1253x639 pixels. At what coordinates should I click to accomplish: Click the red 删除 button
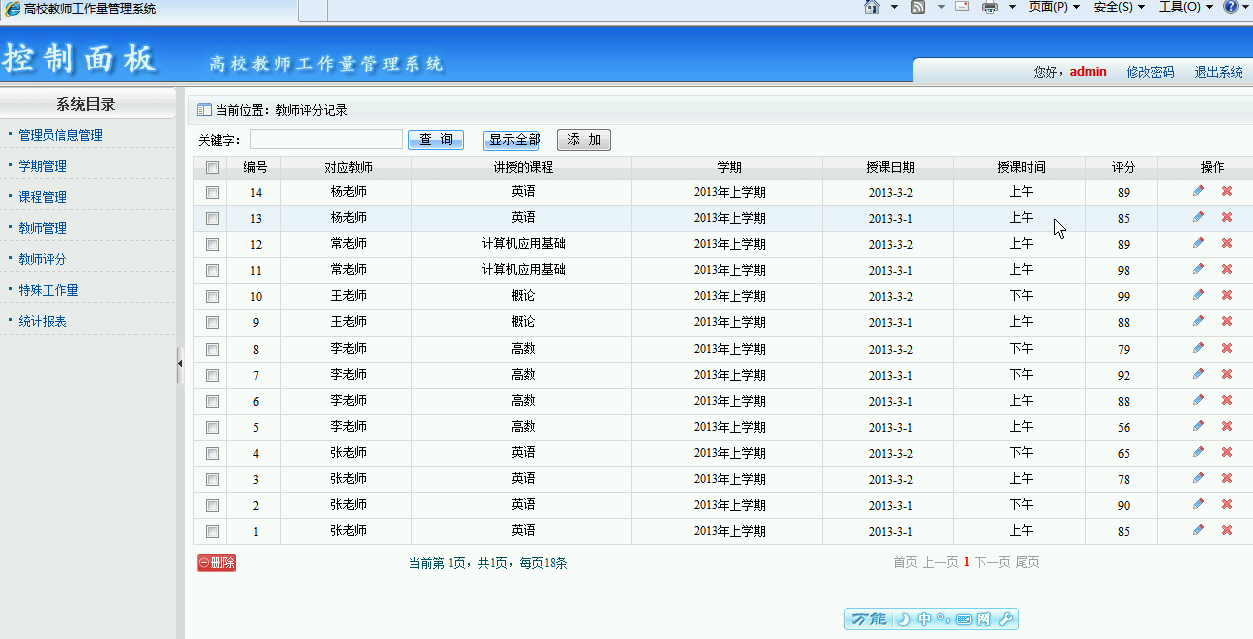point(217,563)
